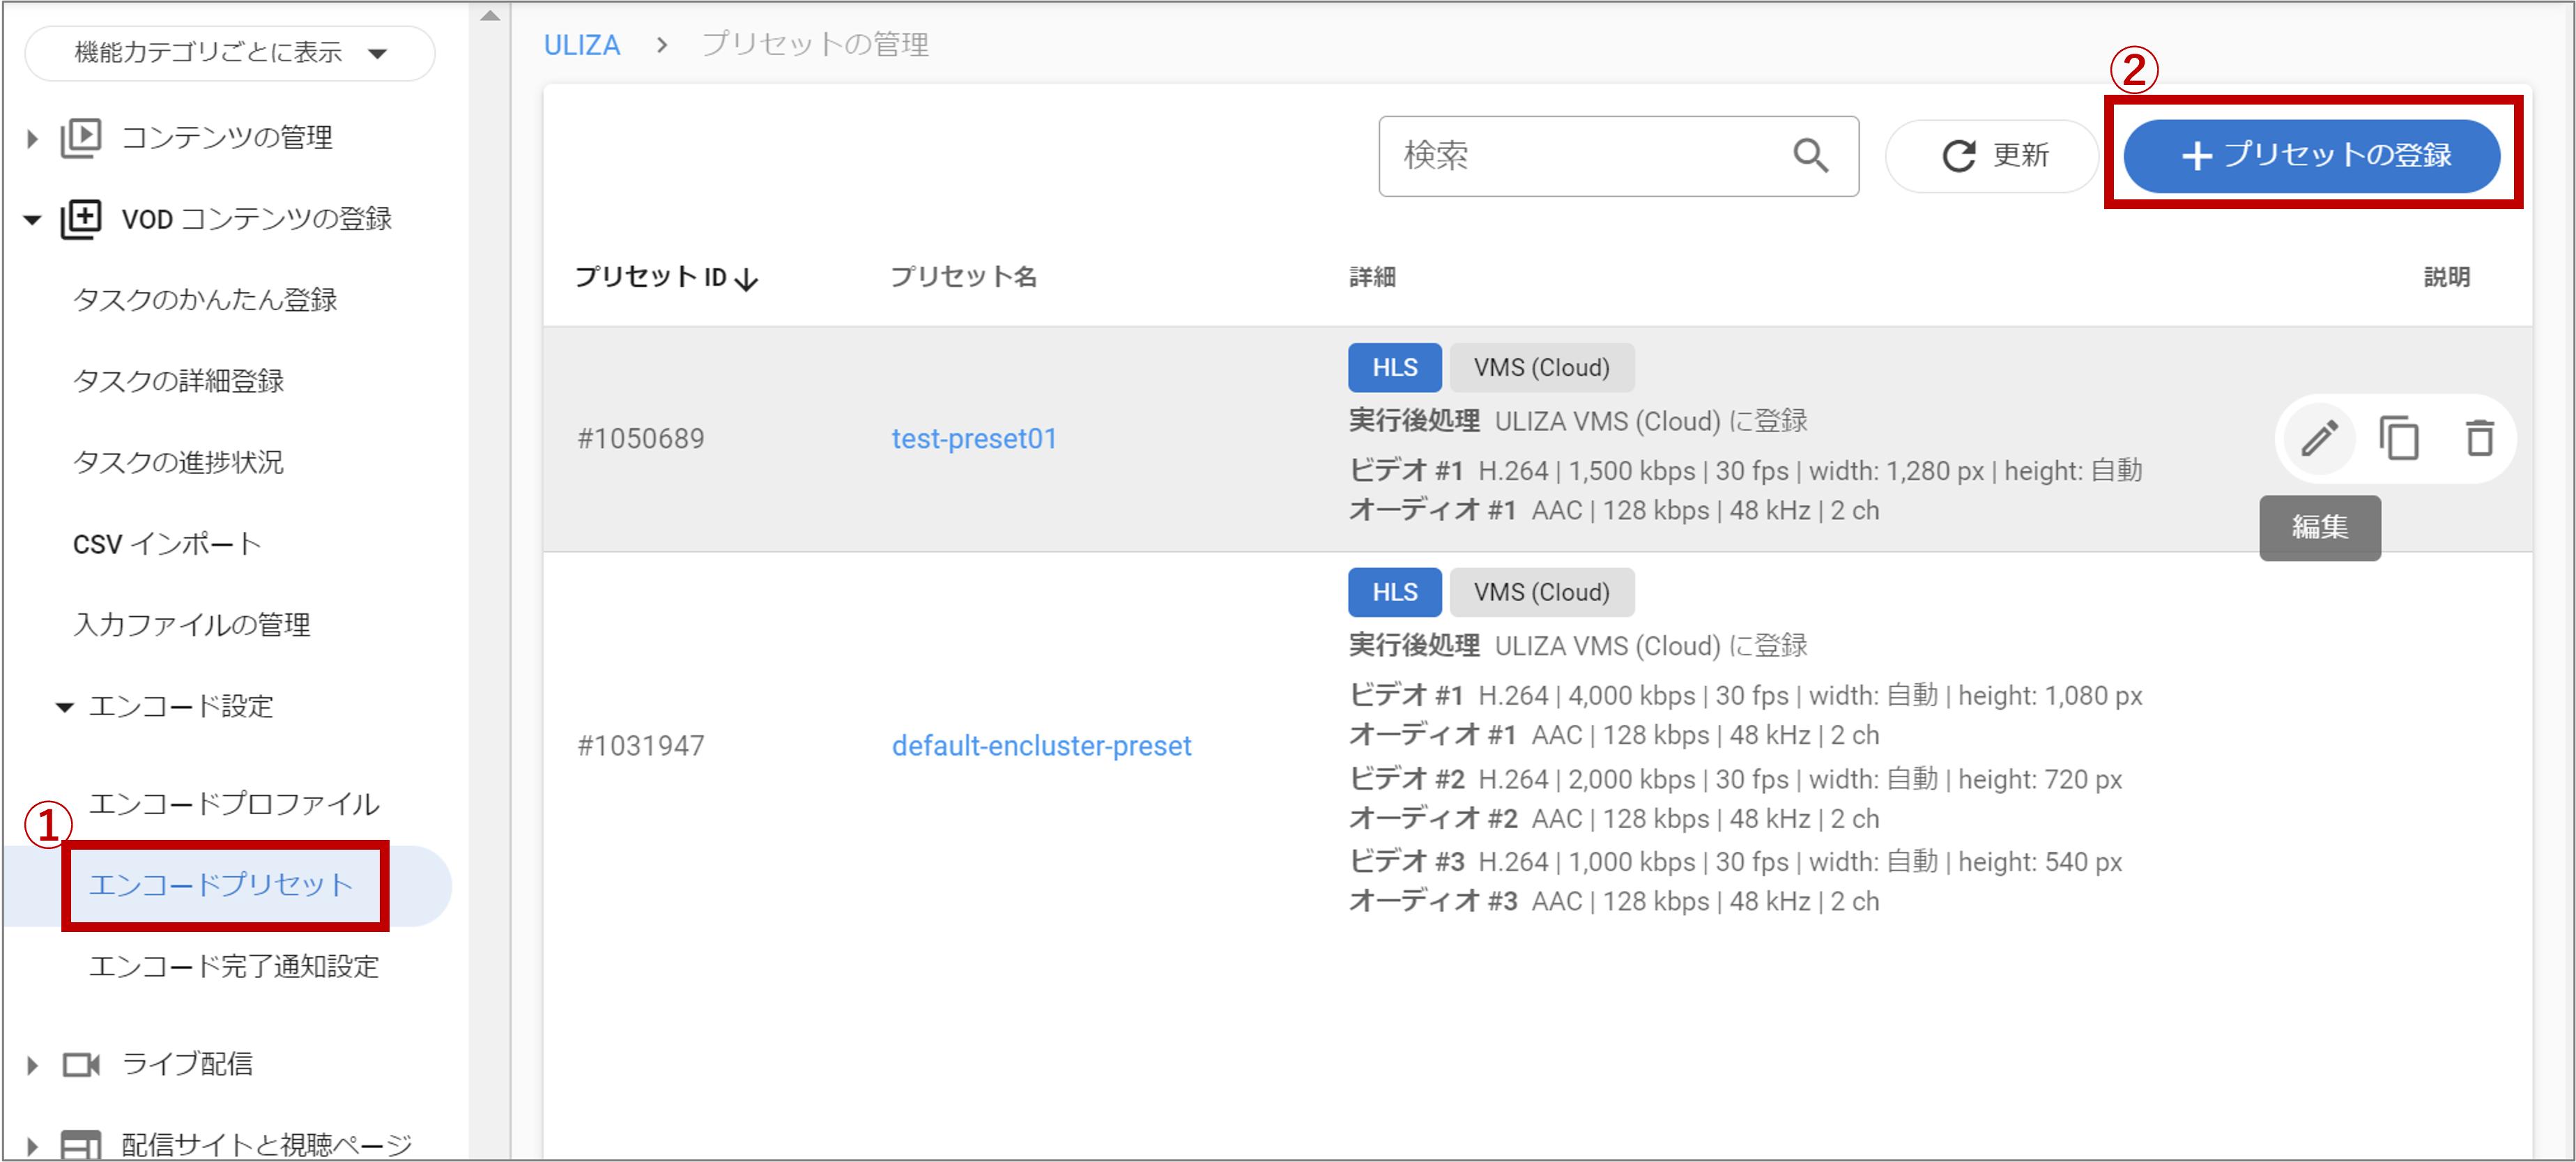The width and height of the screenshot is (2576, 1162).
Task: Click the HLS tag in default-encluster-preset row
Action: (x=1394, y=592)
